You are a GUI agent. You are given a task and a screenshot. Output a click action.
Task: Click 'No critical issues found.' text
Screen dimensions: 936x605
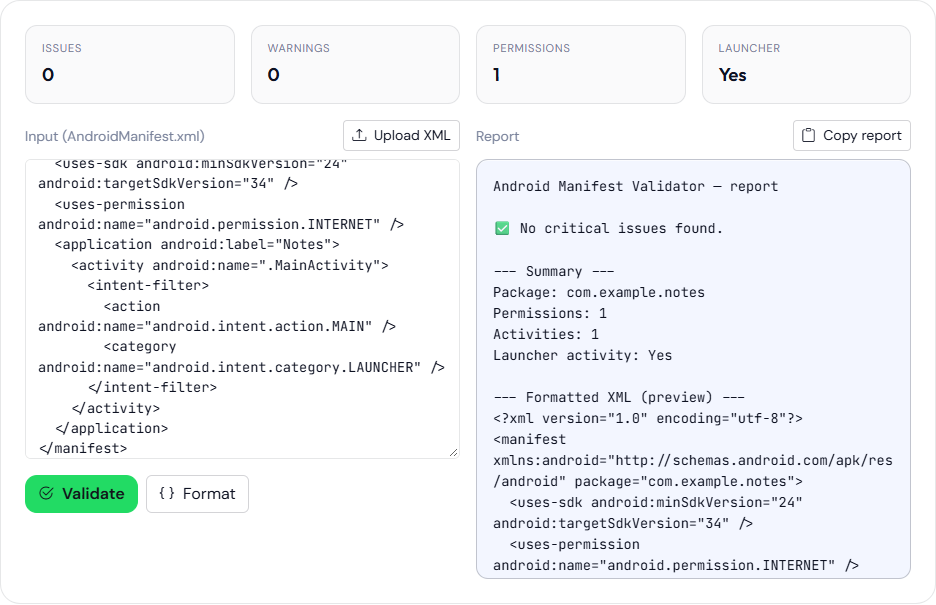(621, 229)
